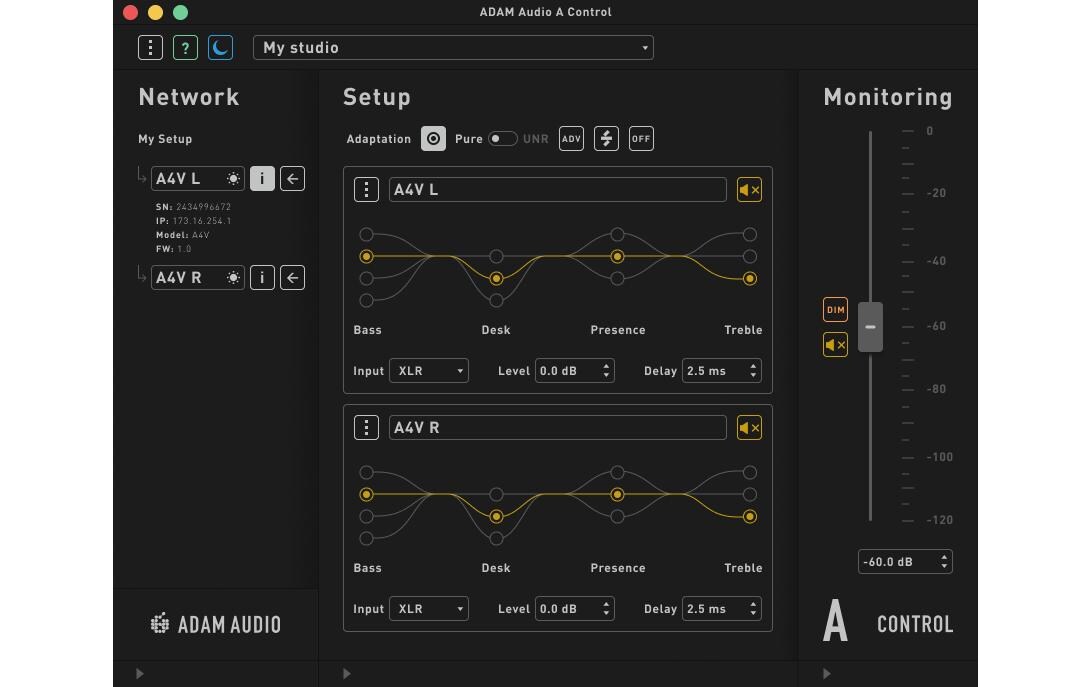Toggle the Pure/UNR voicing switch

pos(502,139)
